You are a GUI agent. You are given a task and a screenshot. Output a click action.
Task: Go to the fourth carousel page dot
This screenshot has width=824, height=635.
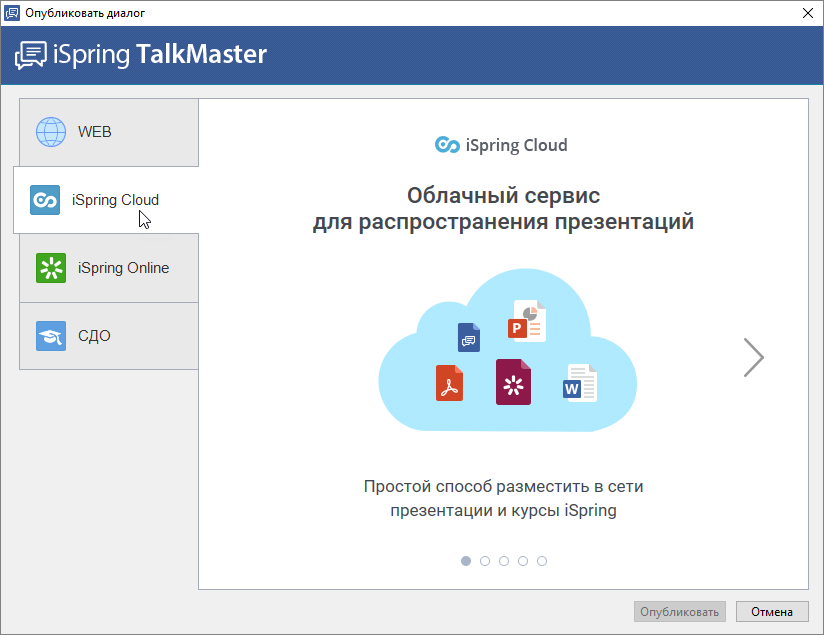coord(523,561)
